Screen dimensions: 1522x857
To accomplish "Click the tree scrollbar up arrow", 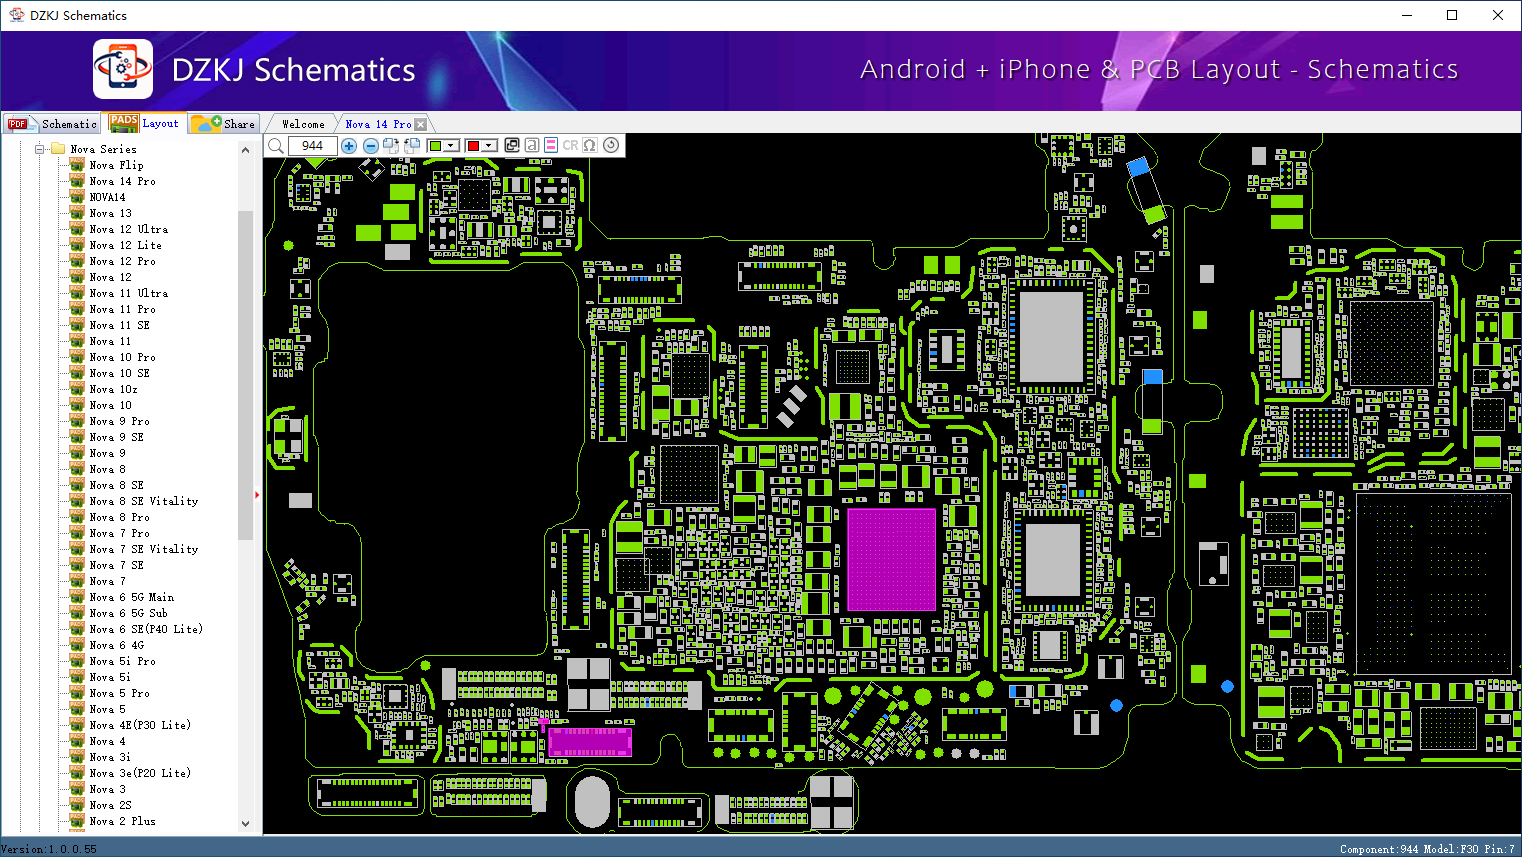I will [245, 149].
